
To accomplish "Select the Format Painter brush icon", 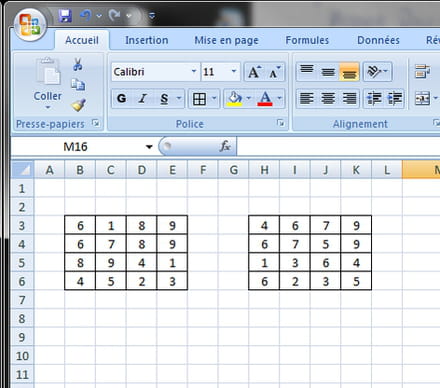I will [78, 105].
